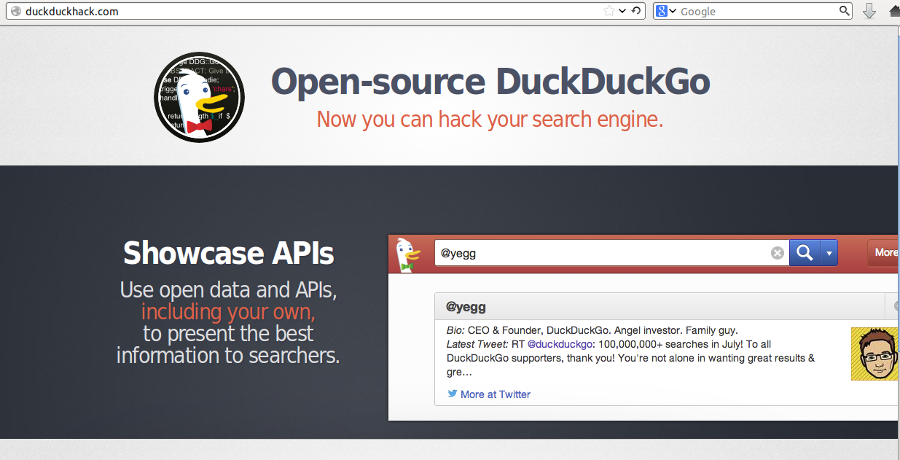The height and width of the screenshot is (460, 900).
Task: Open downloads with the down arrow icon
Action: [x=870, y=11]
